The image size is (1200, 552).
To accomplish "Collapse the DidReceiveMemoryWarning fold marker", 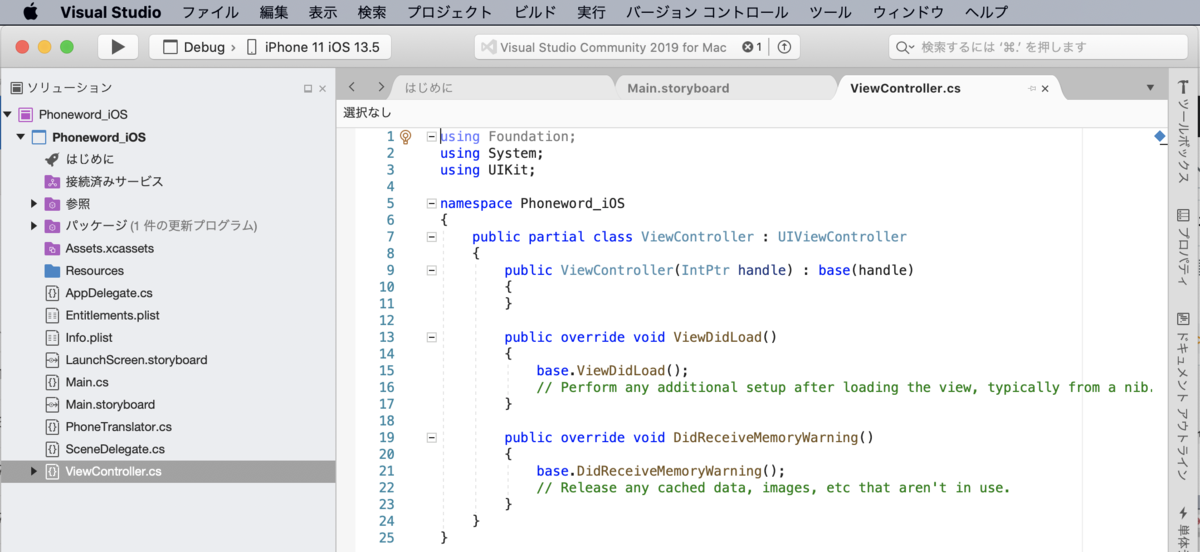I will tap(431, 437).
